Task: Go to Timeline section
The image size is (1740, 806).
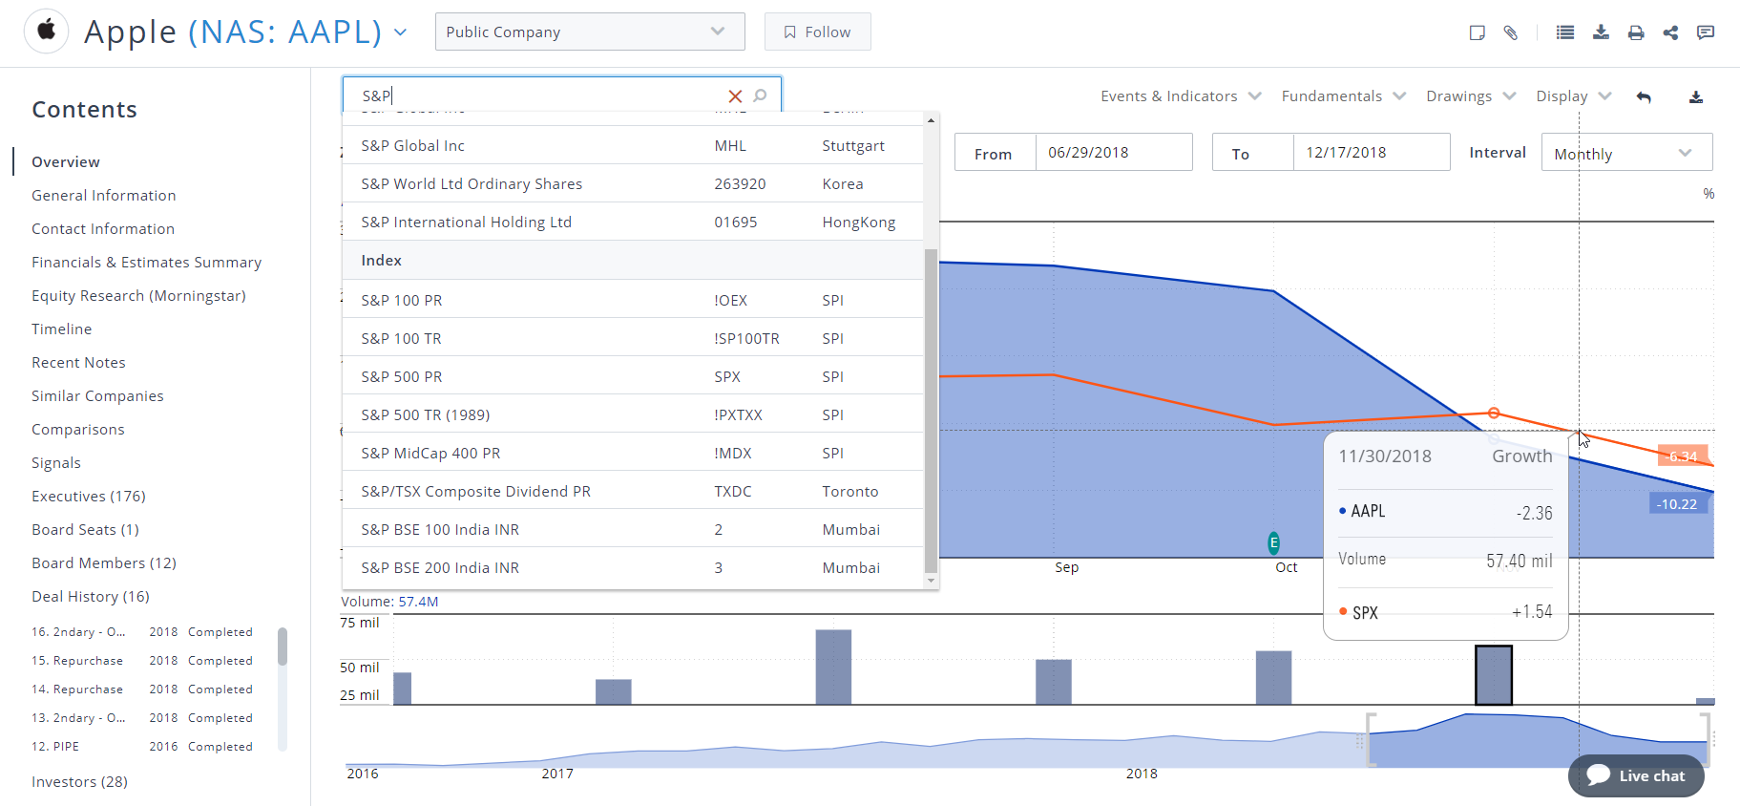Action: 62,329
